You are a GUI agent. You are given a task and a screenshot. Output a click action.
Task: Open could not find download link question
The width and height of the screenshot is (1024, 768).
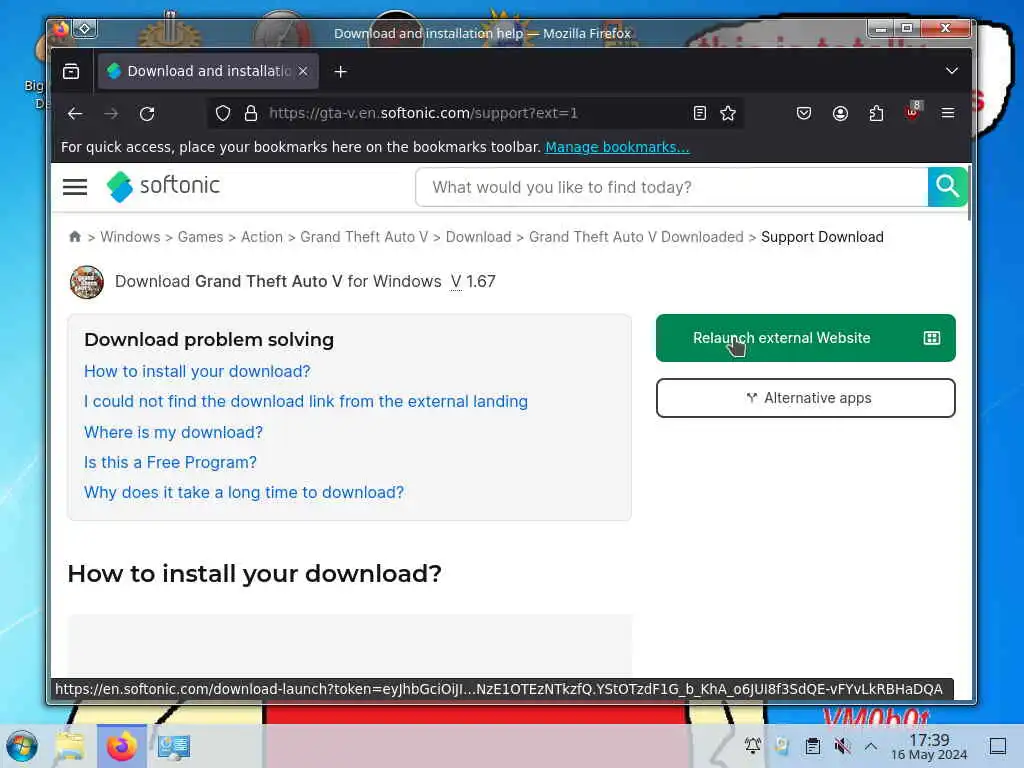click(x=306, y=402)
